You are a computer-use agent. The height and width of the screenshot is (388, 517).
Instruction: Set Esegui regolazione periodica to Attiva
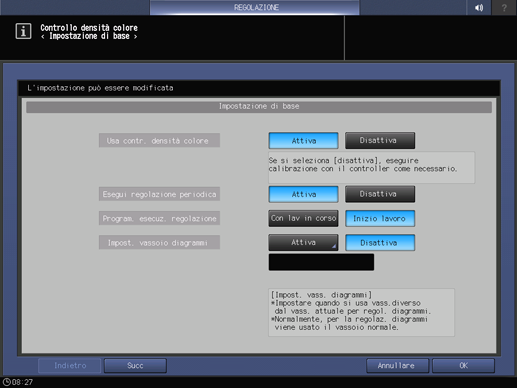point(303,194)
